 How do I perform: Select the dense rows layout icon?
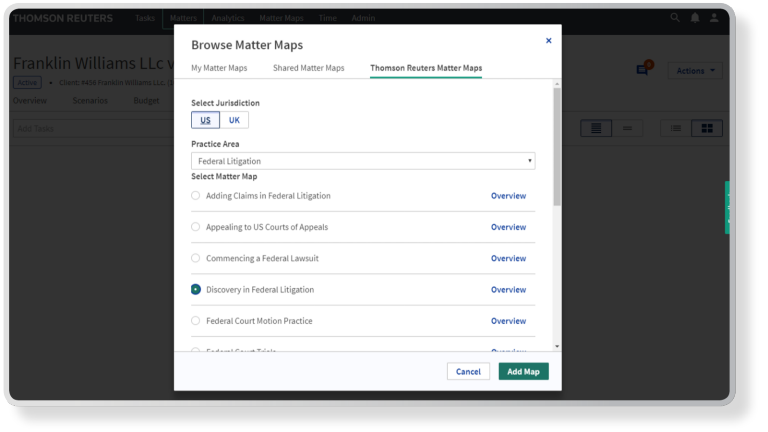(x=596, y=128)
